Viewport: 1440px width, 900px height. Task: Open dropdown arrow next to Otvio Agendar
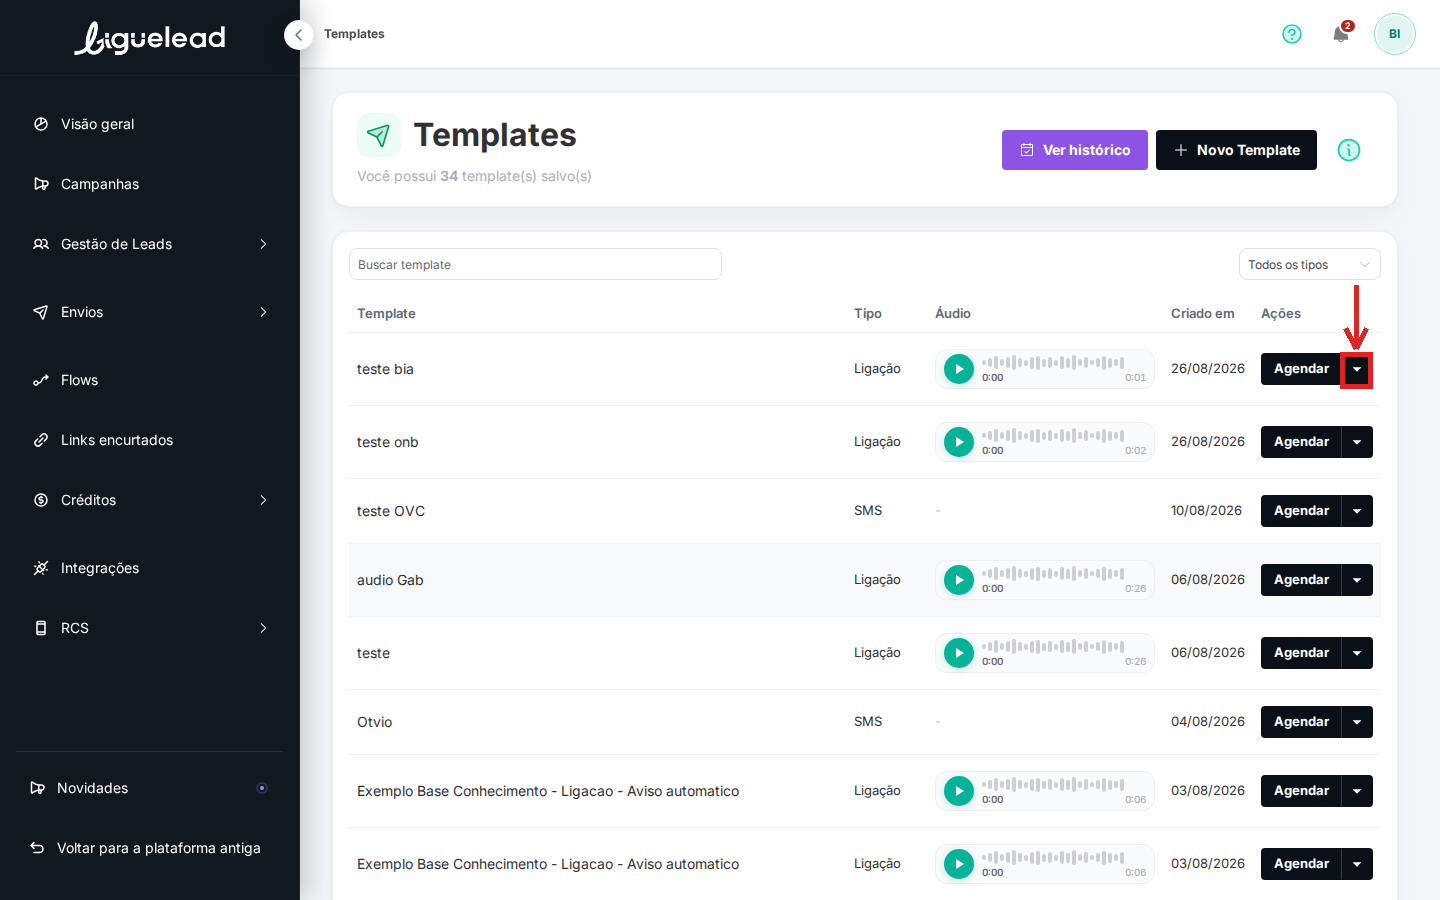[1357, 722]
